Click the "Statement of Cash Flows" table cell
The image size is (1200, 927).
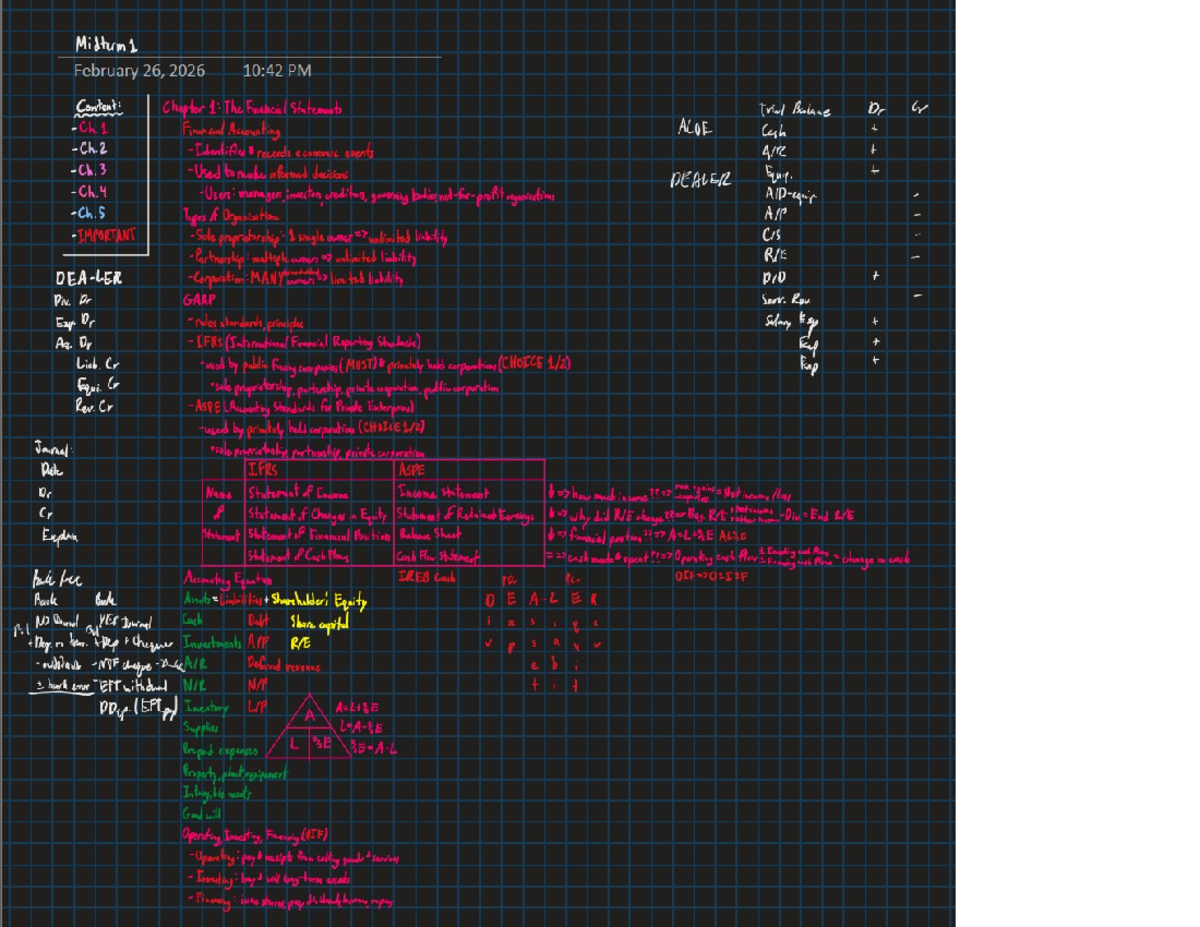point(298,556)
